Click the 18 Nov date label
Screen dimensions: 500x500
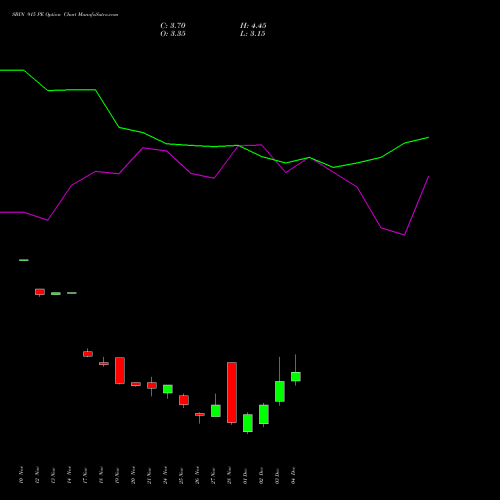pos(101,475)
